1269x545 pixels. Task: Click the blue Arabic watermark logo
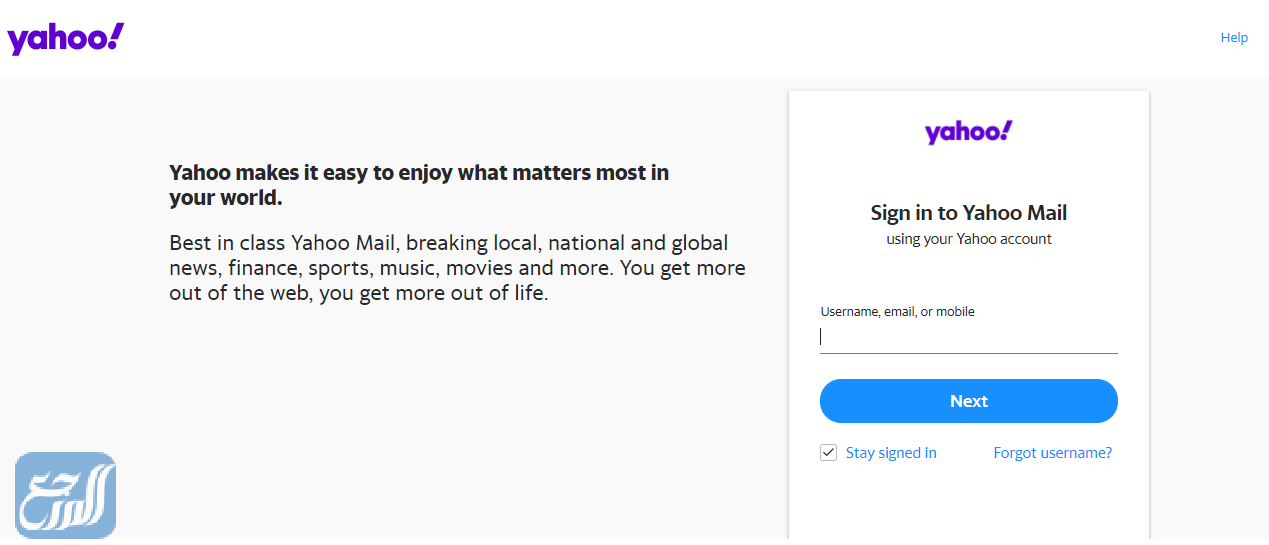click(x=65, y=495)
